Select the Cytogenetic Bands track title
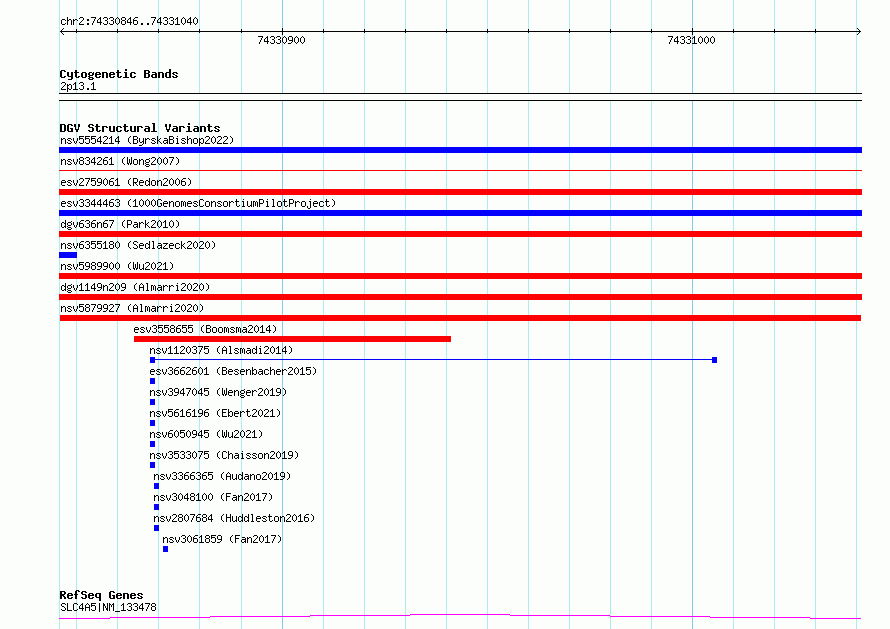Image resolution: width=890 pixels, height=629 pixels. 119,74
